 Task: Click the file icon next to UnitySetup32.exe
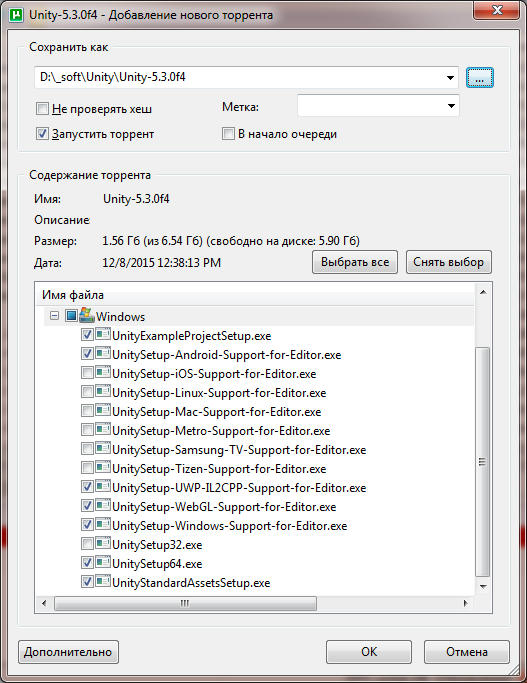point(103,543)
